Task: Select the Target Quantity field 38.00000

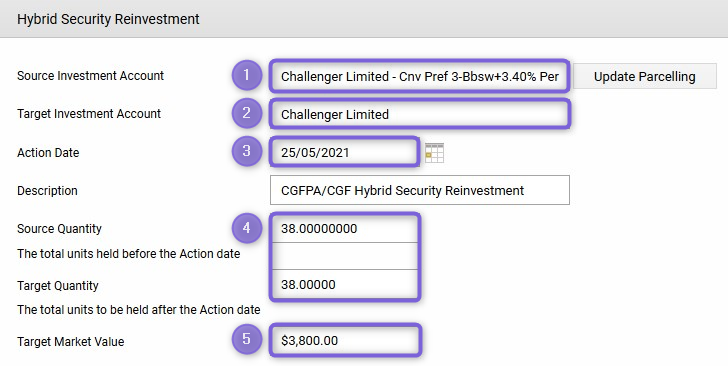Action: [x=345, y=284]
